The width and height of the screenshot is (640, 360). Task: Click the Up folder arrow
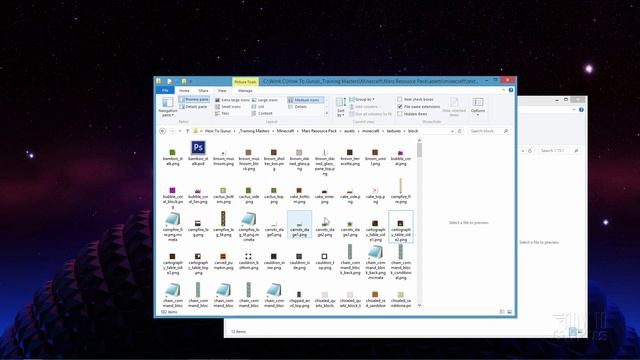pyautogui.click(x=187, y=131)
